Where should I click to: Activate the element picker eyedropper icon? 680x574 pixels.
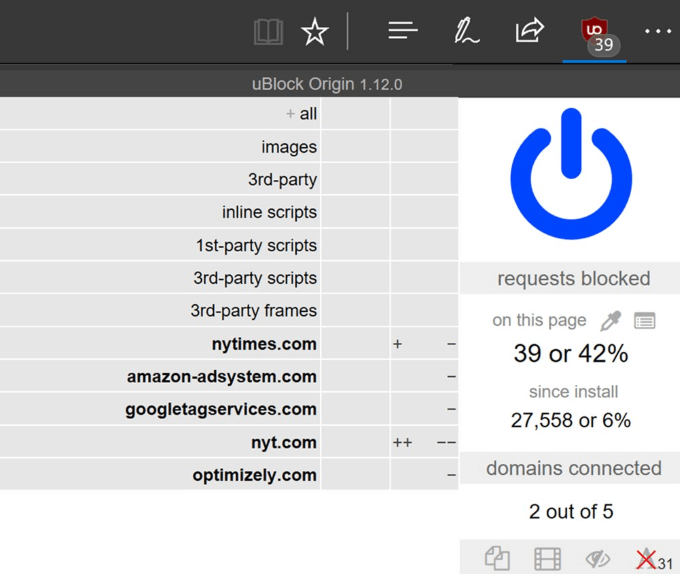[611, 321]
